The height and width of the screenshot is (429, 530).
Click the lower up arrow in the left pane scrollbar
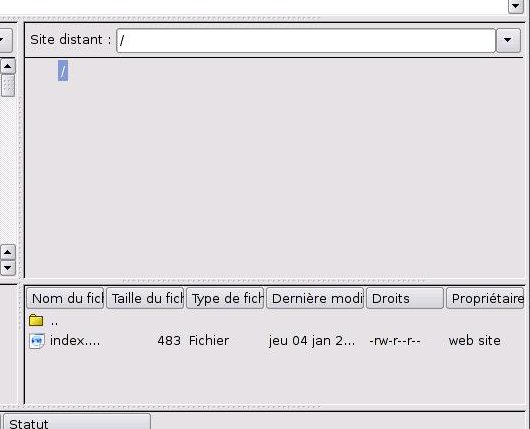click(7, 252)
